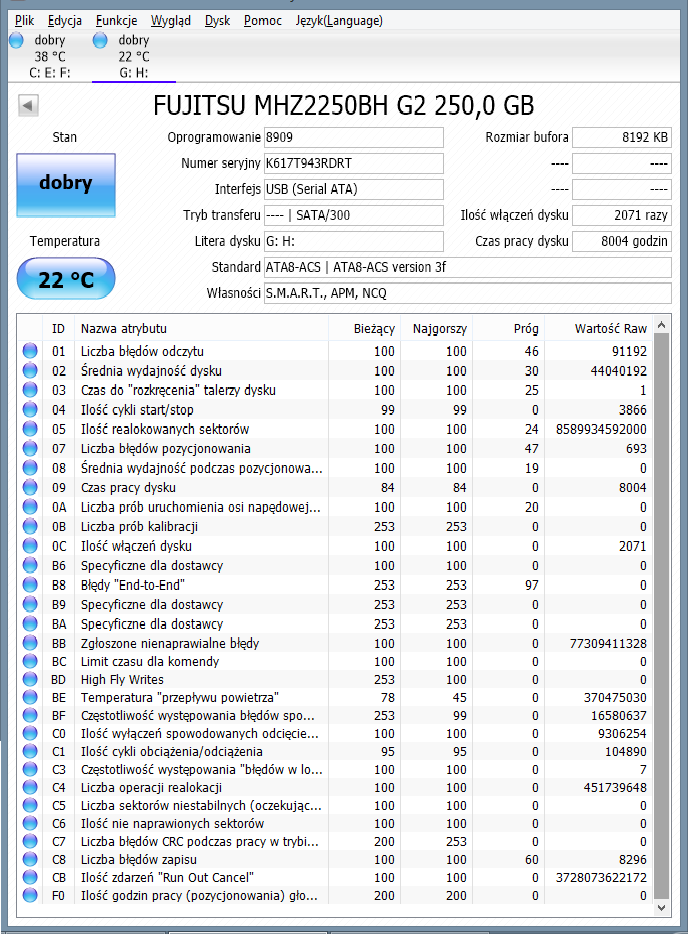Select the status orb for drive G: H:
This screenshot has height=937, width=691.
(100, 41)
